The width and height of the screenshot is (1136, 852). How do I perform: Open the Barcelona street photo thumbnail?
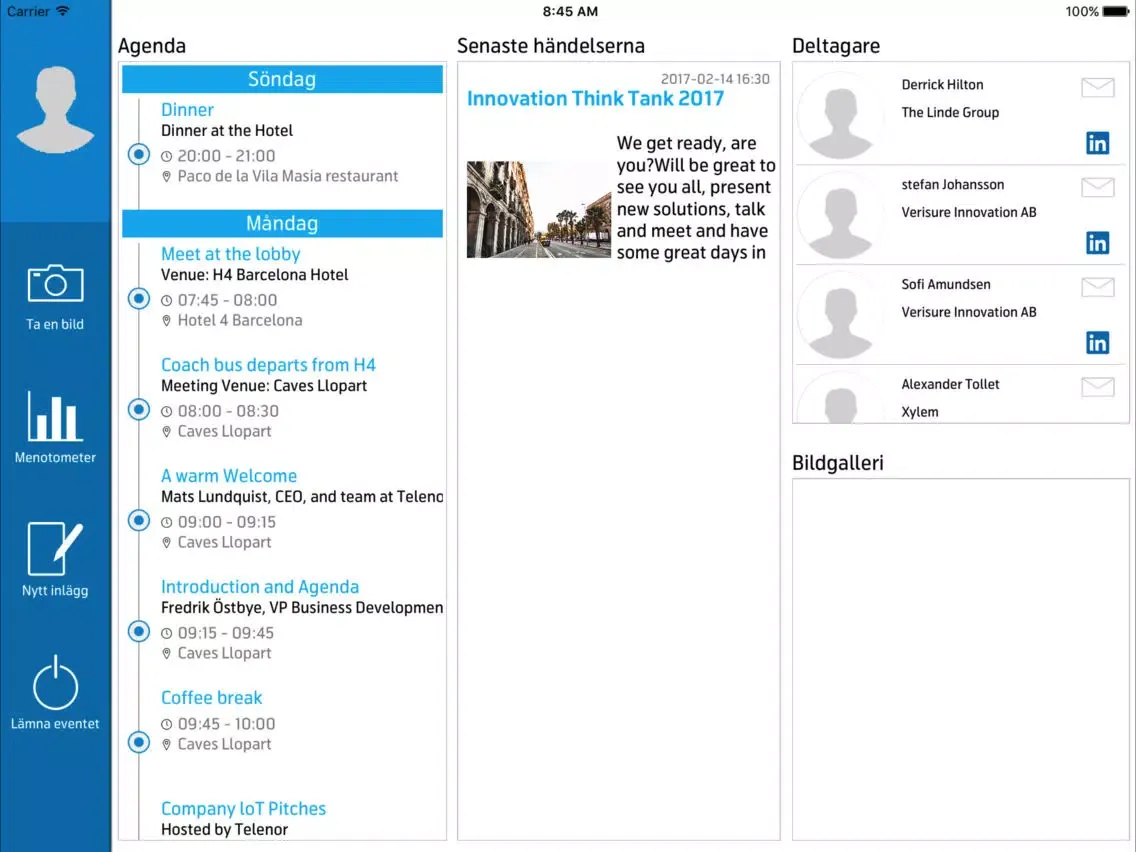[x=538, y=209]
